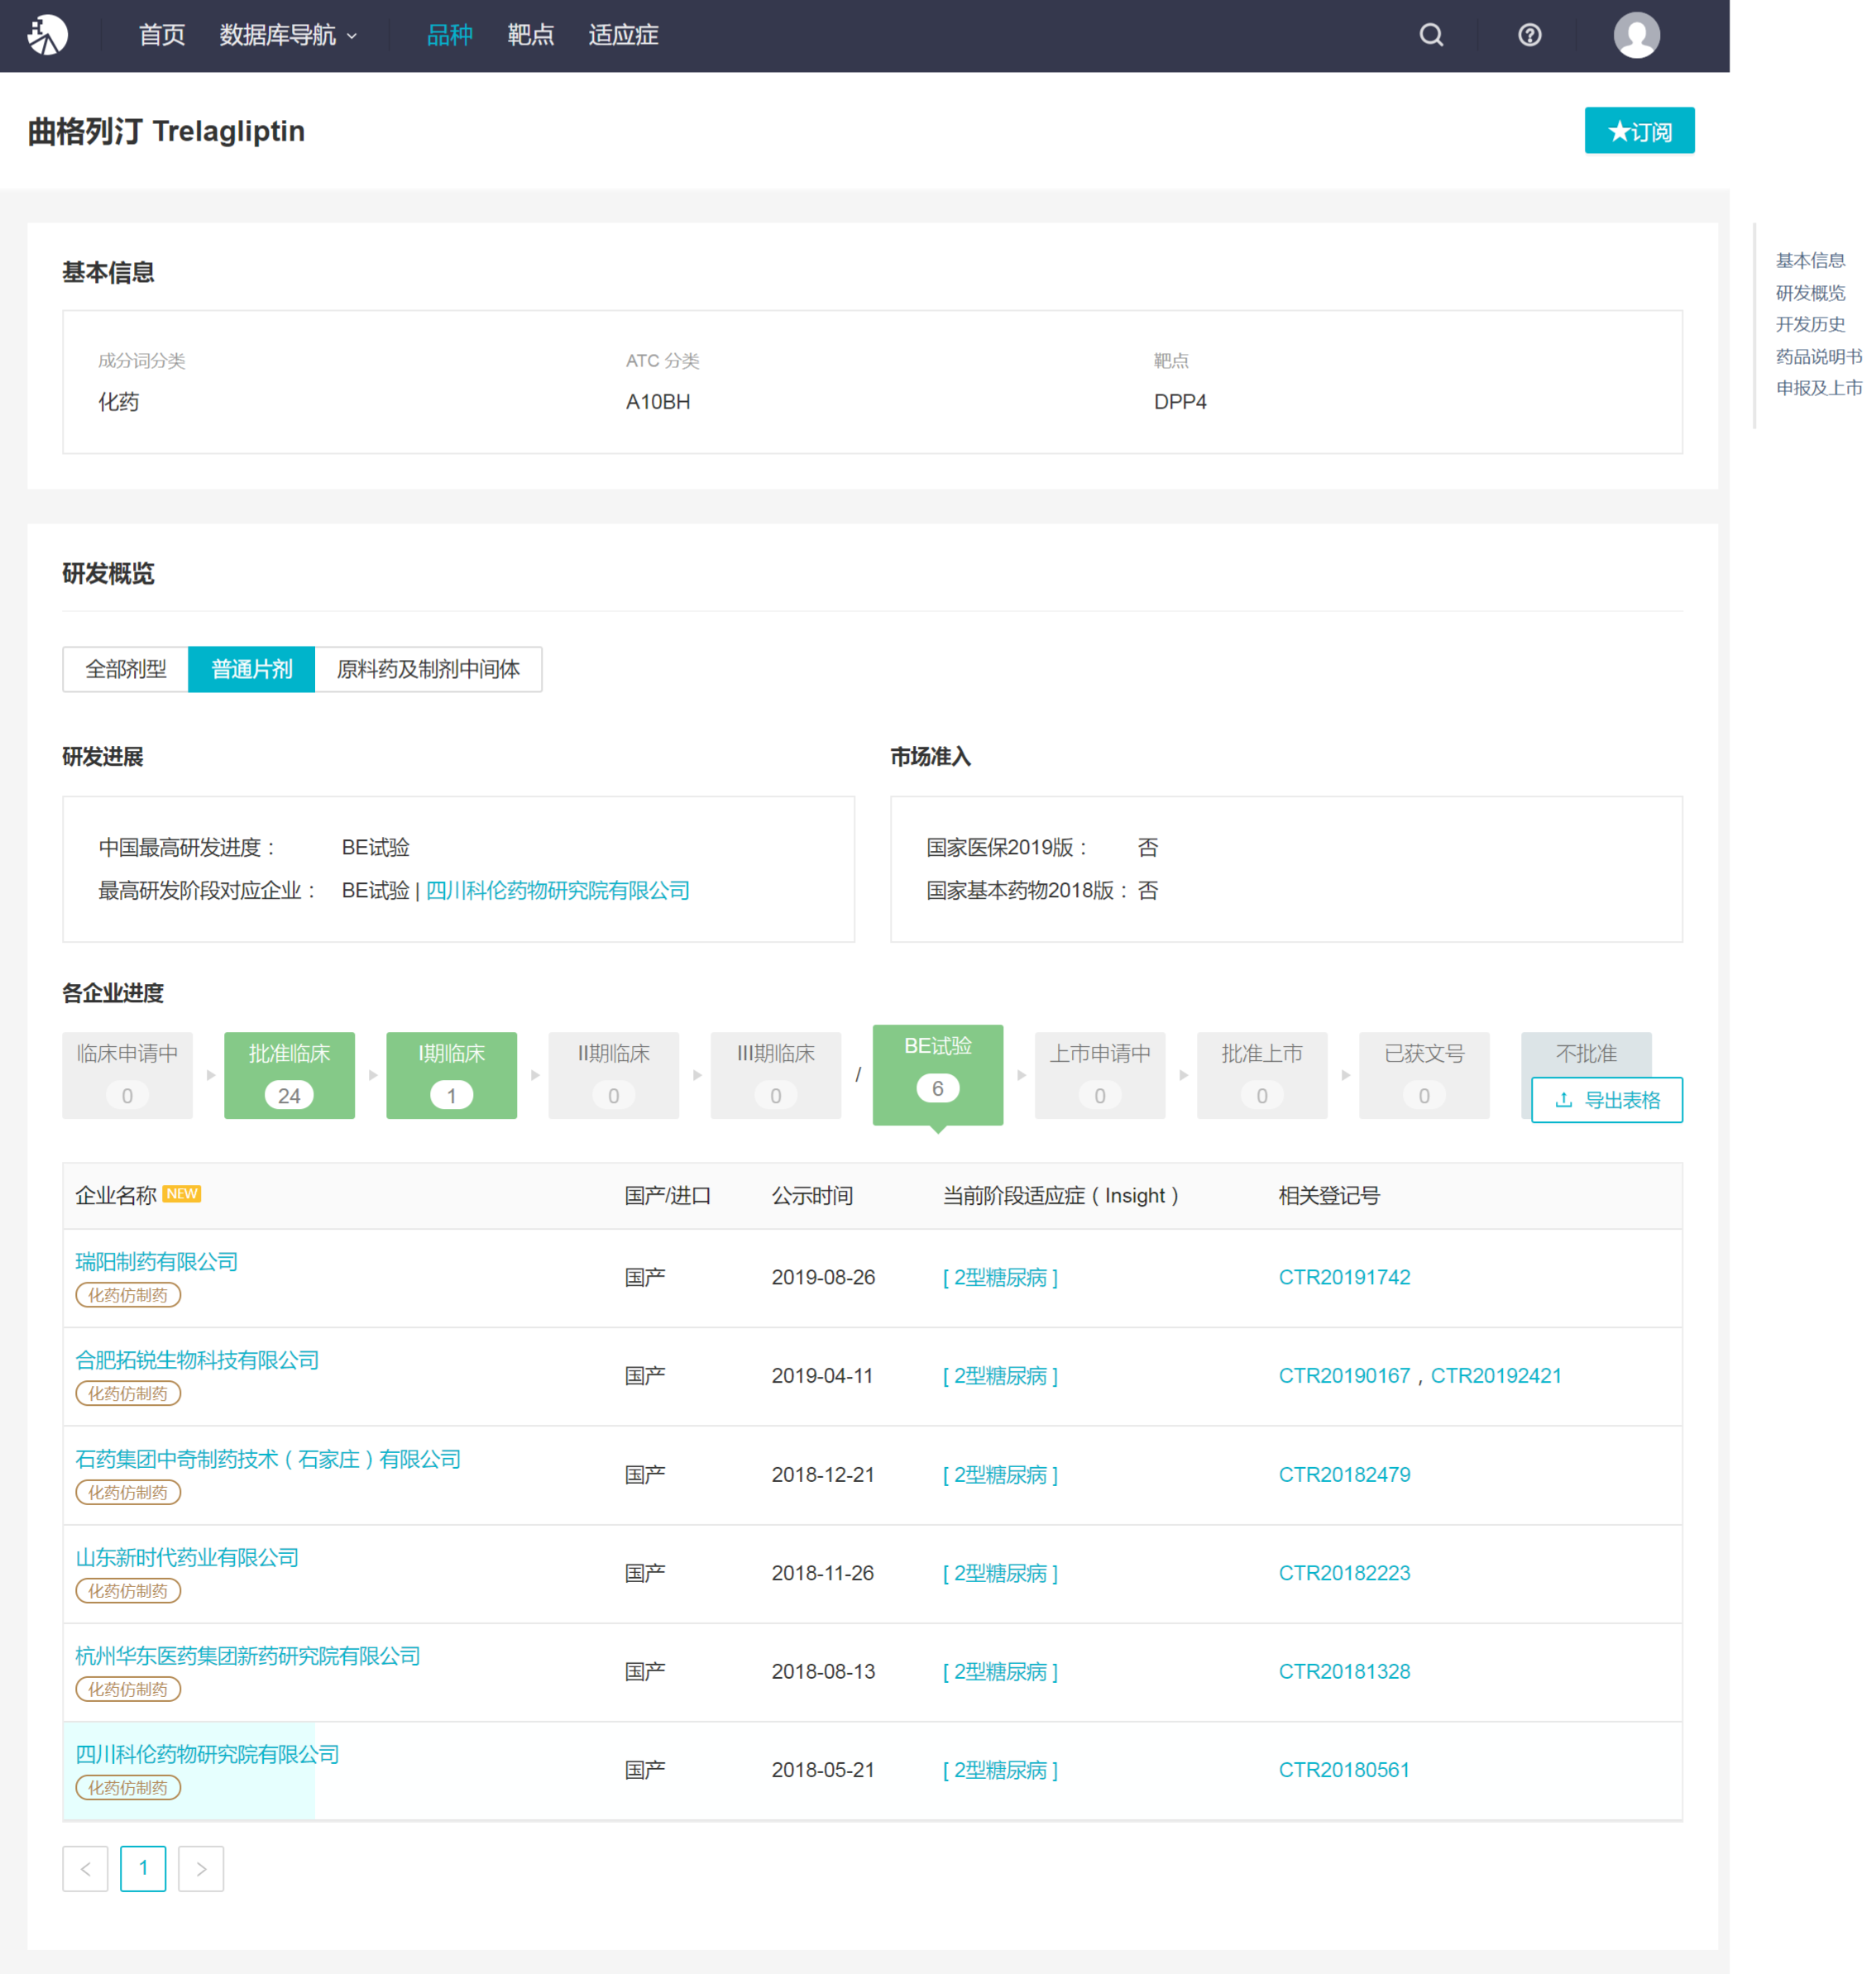Click the ★订阅 subscribe button
The width and height of the screenshot is (1876, 1974).
click(x=1639, y=131)
